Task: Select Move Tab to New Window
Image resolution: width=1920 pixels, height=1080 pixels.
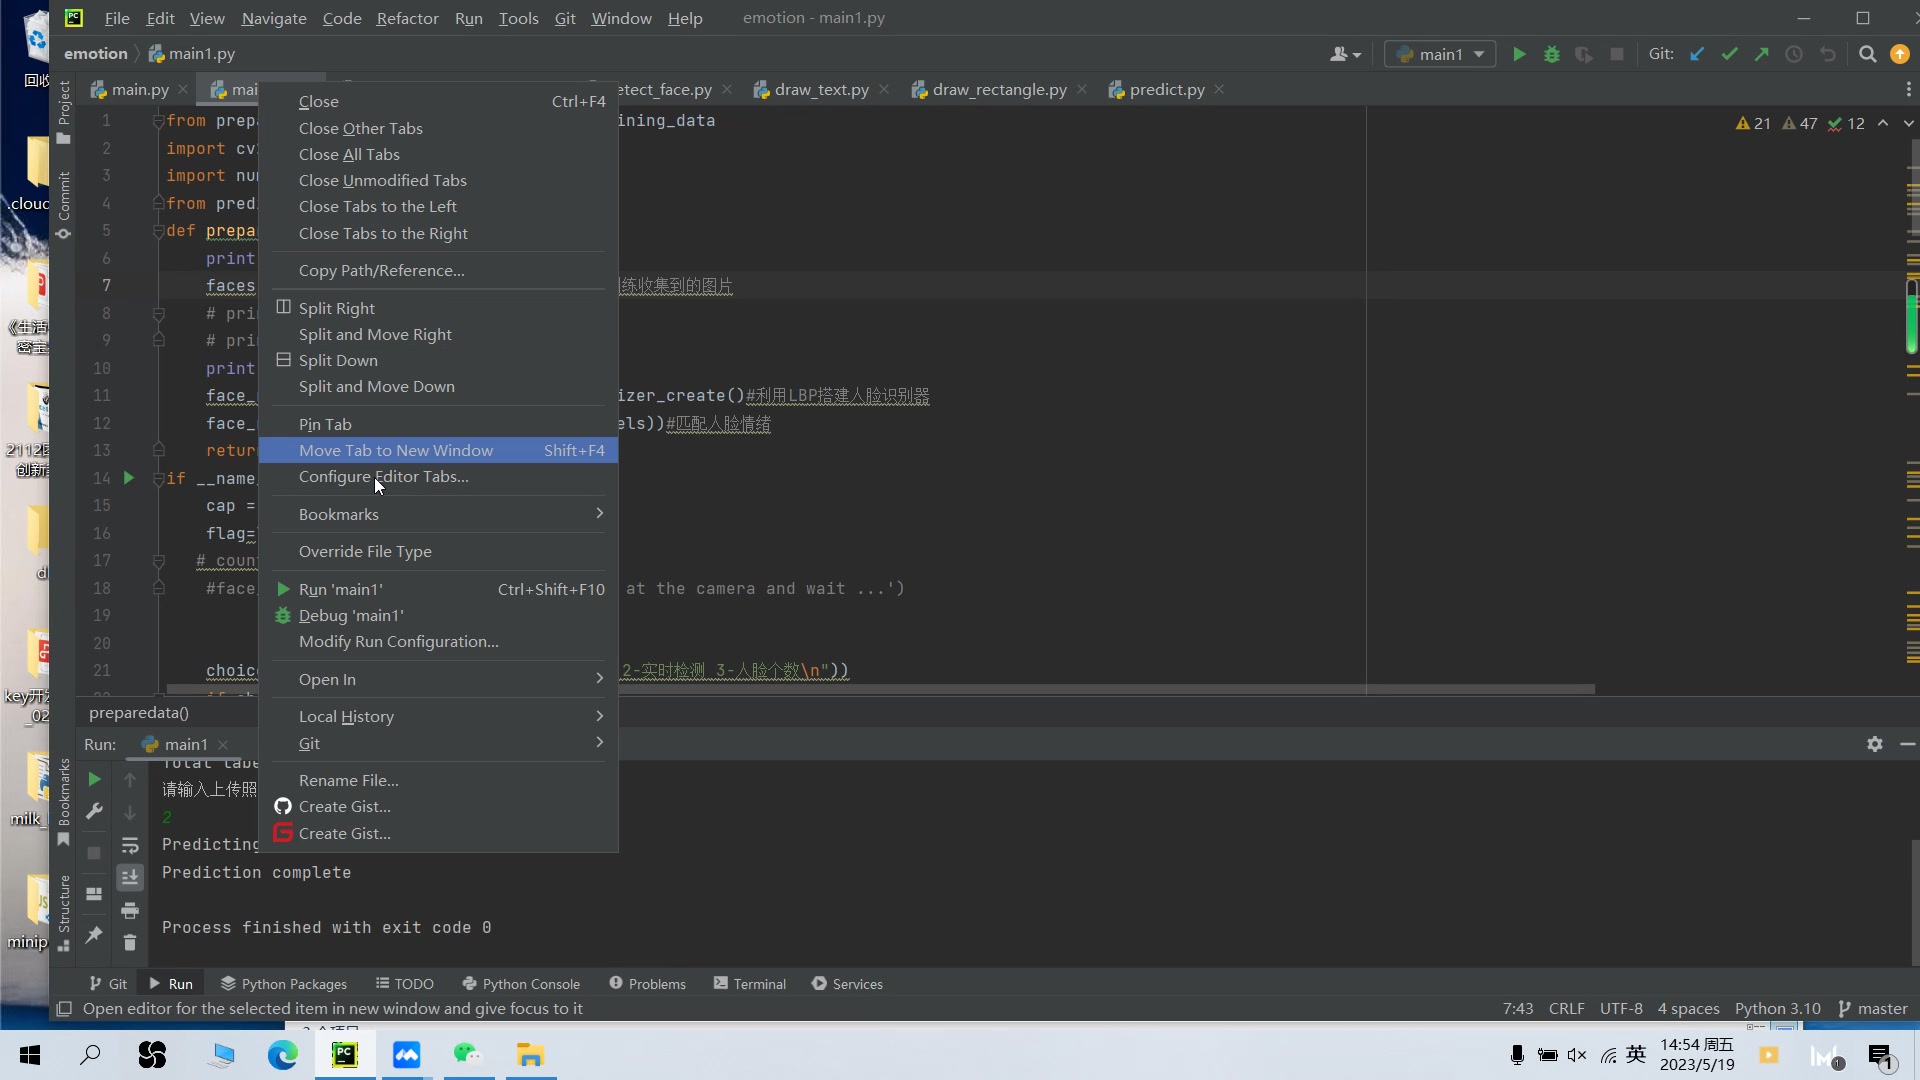Action: tap(396, 450)
